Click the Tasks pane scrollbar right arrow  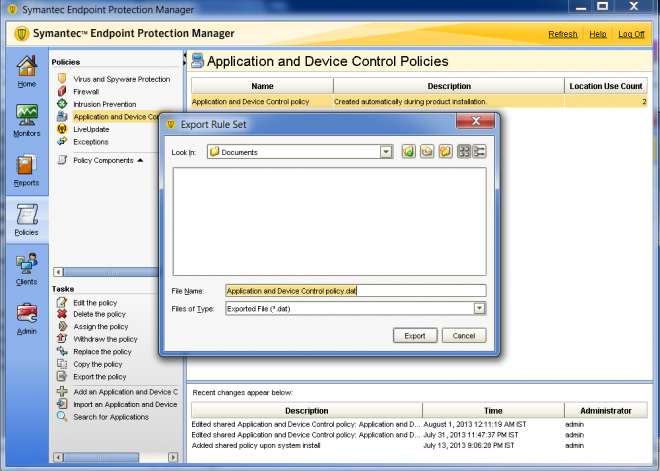tap(173, 457)
